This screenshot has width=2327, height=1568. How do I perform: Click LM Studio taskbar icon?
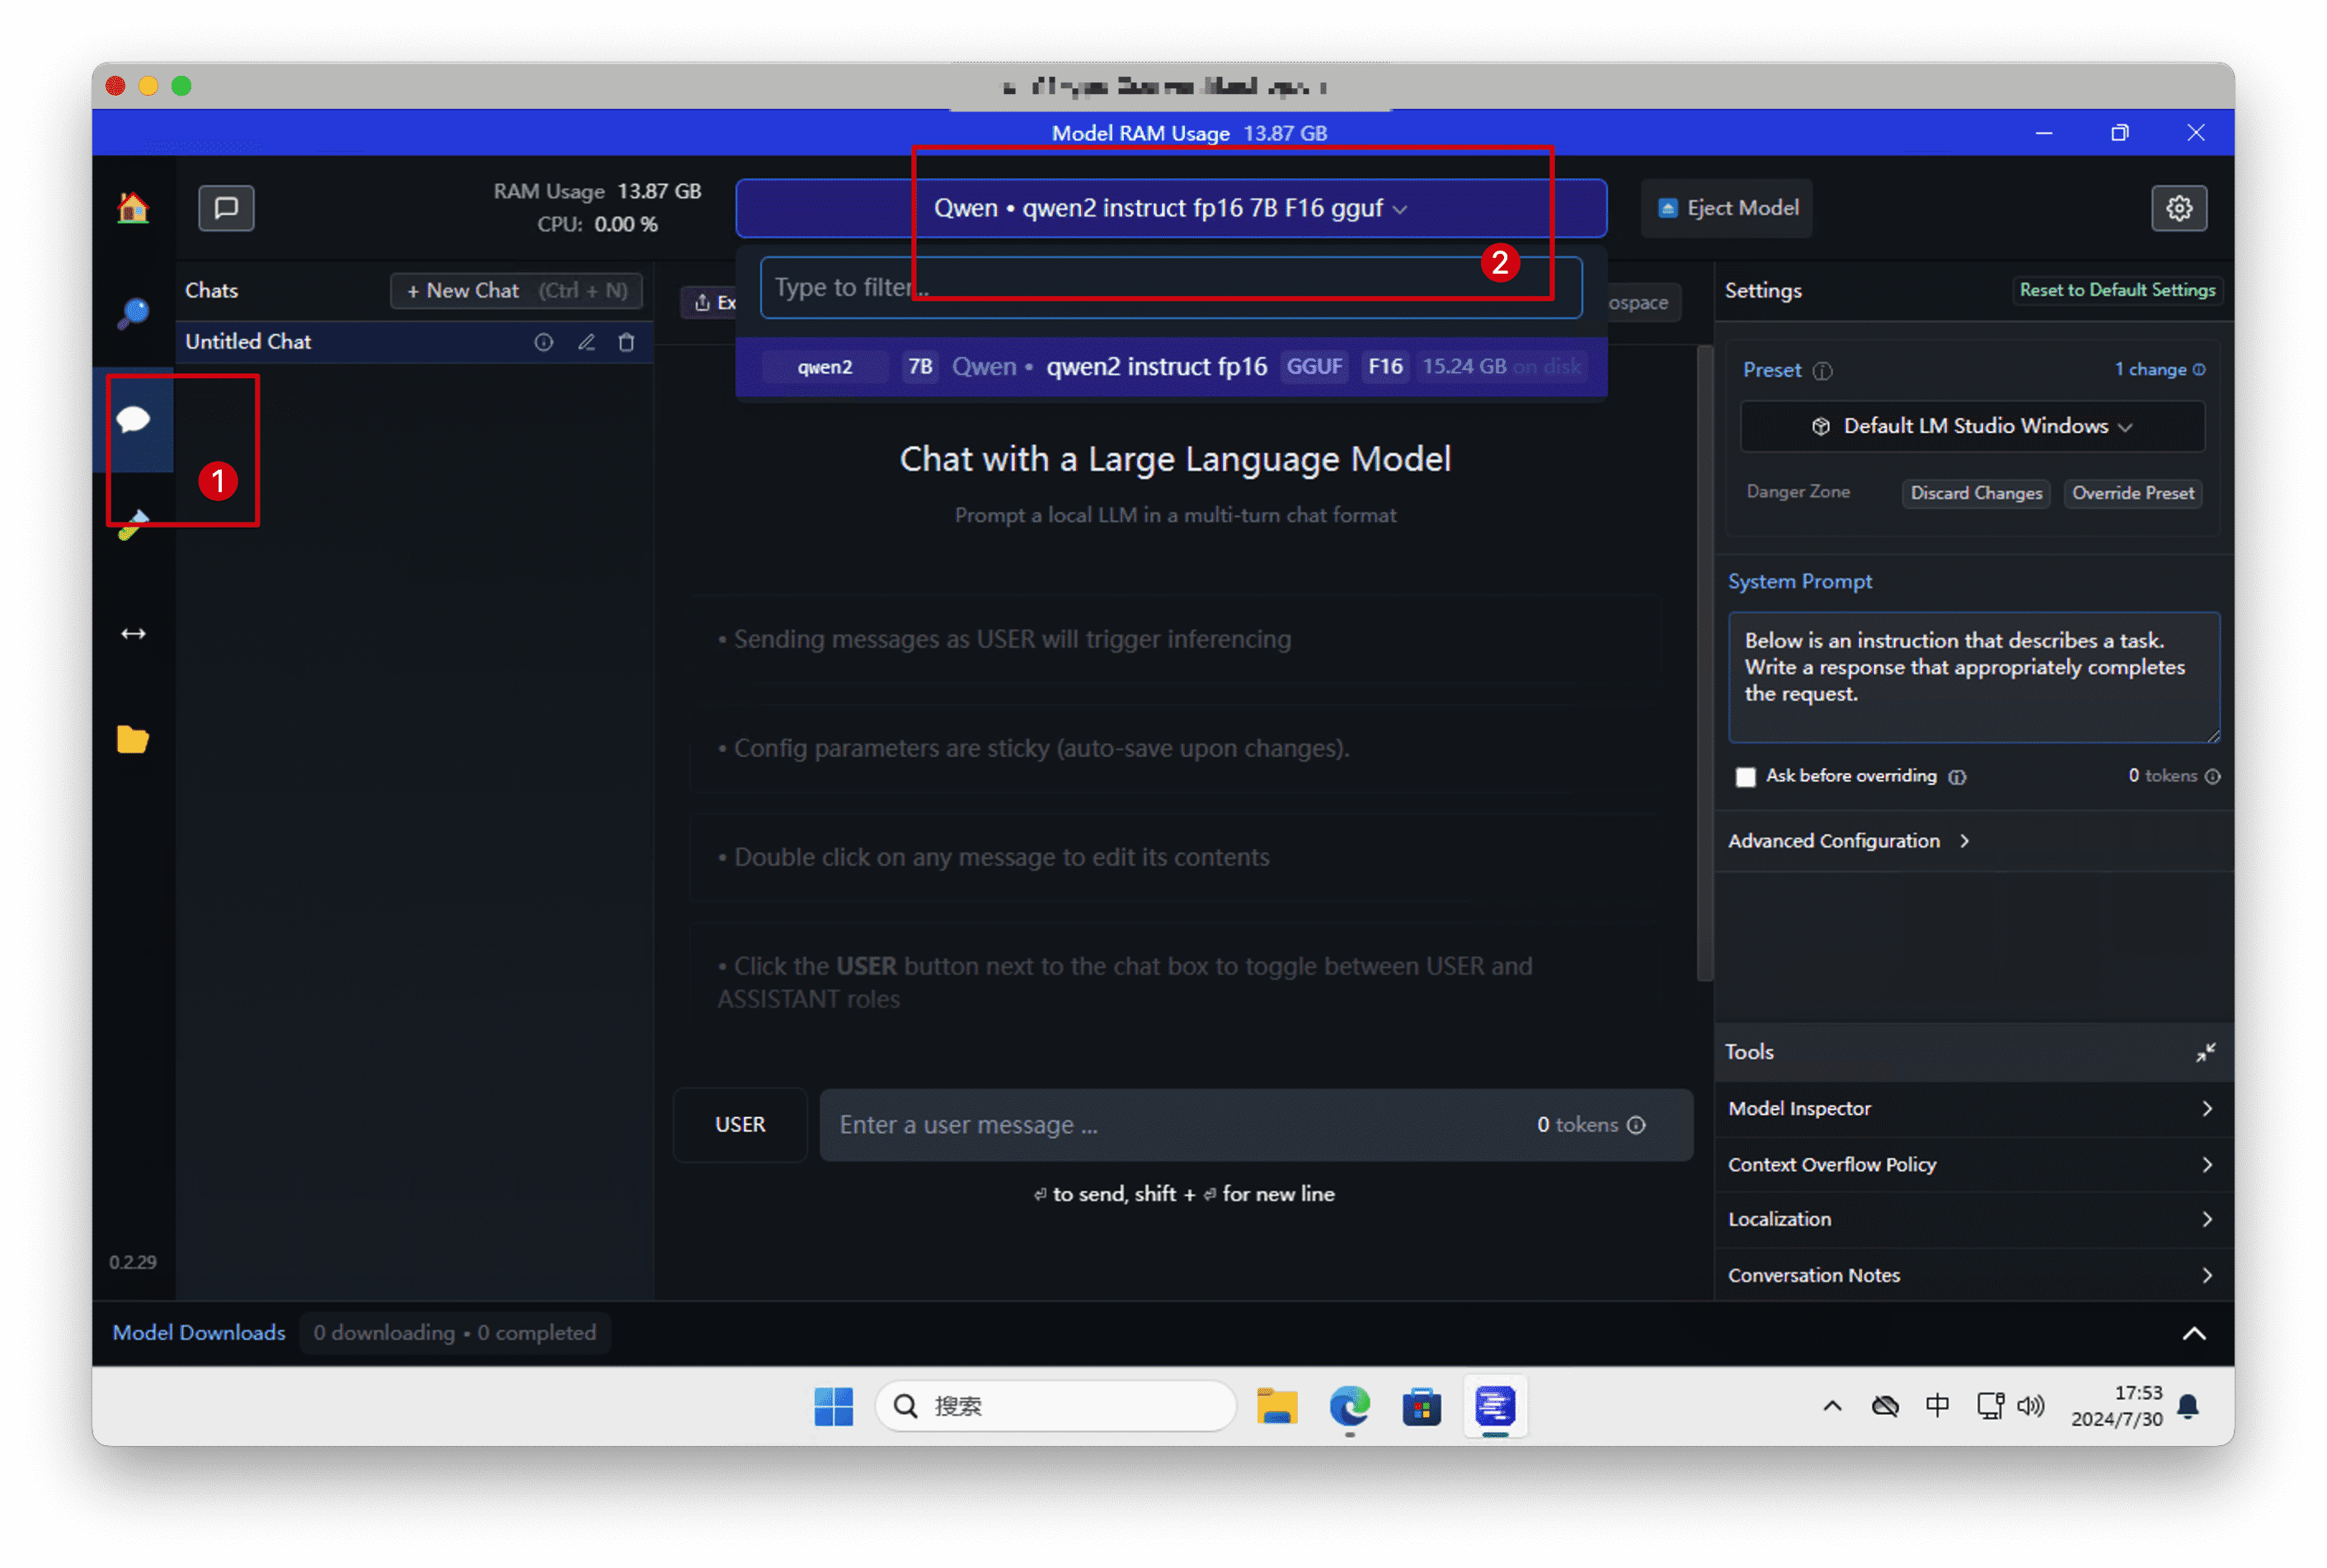[x=1495, y=1406]
